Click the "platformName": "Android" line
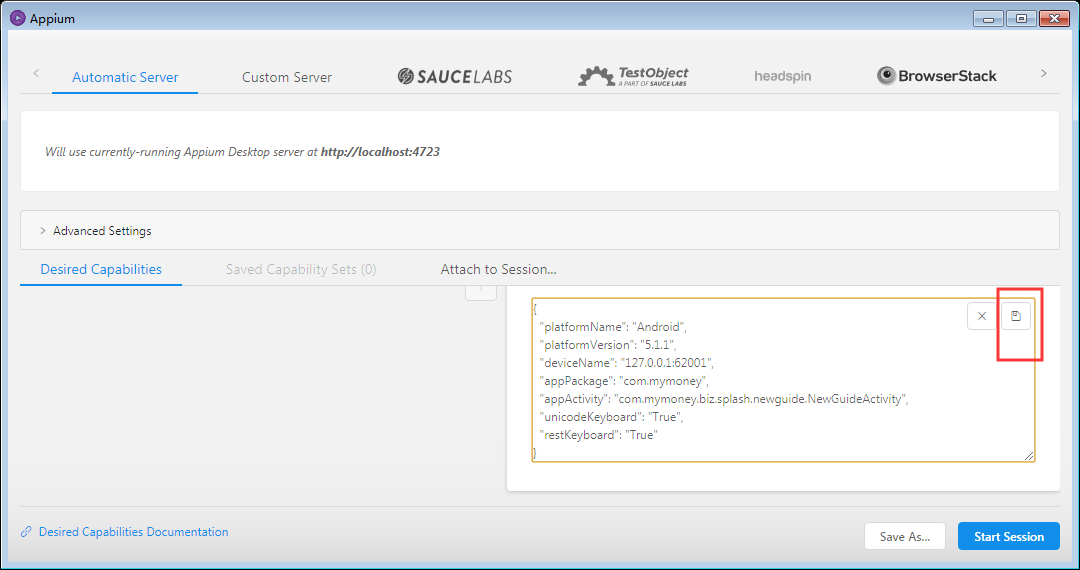 pyautogui.click(x=613, y=327)
